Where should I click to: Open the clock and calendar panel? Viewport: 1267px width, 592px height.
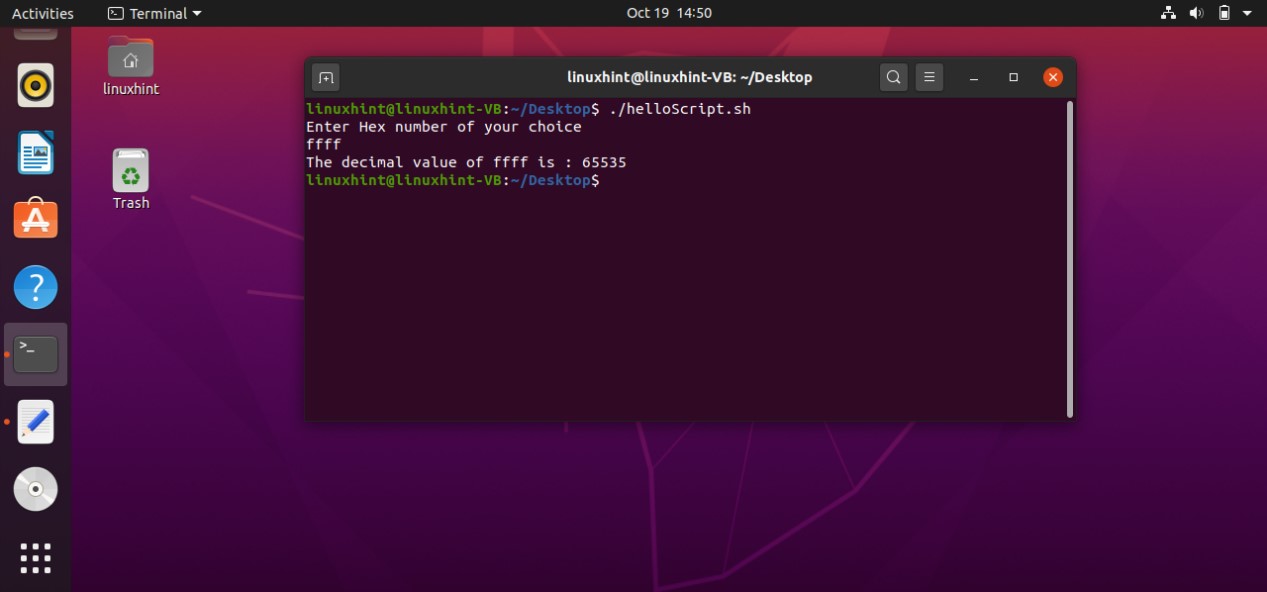coord(669,13)
